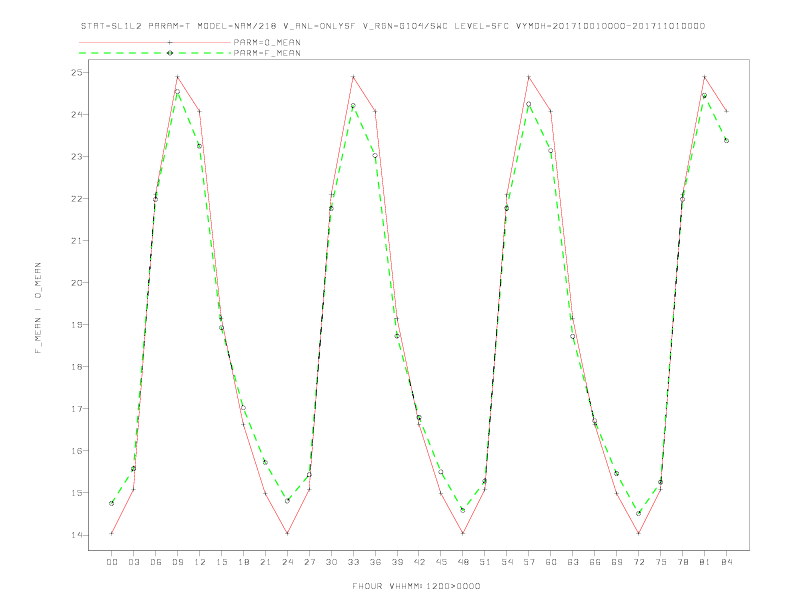
Task: Click x-axis forecast hour label 48
Action: (x=463, y=562)
